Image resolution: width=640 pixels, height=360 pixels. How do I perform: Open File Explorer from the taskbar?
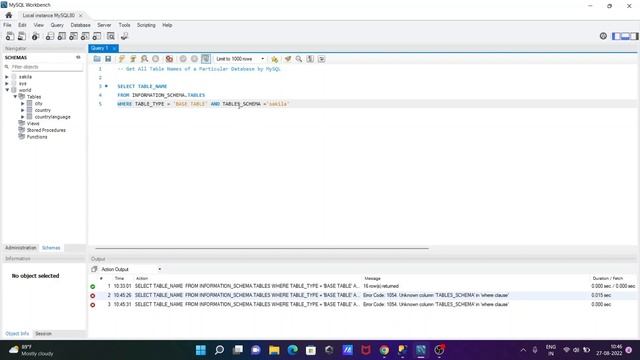click(x=274, y=350)
